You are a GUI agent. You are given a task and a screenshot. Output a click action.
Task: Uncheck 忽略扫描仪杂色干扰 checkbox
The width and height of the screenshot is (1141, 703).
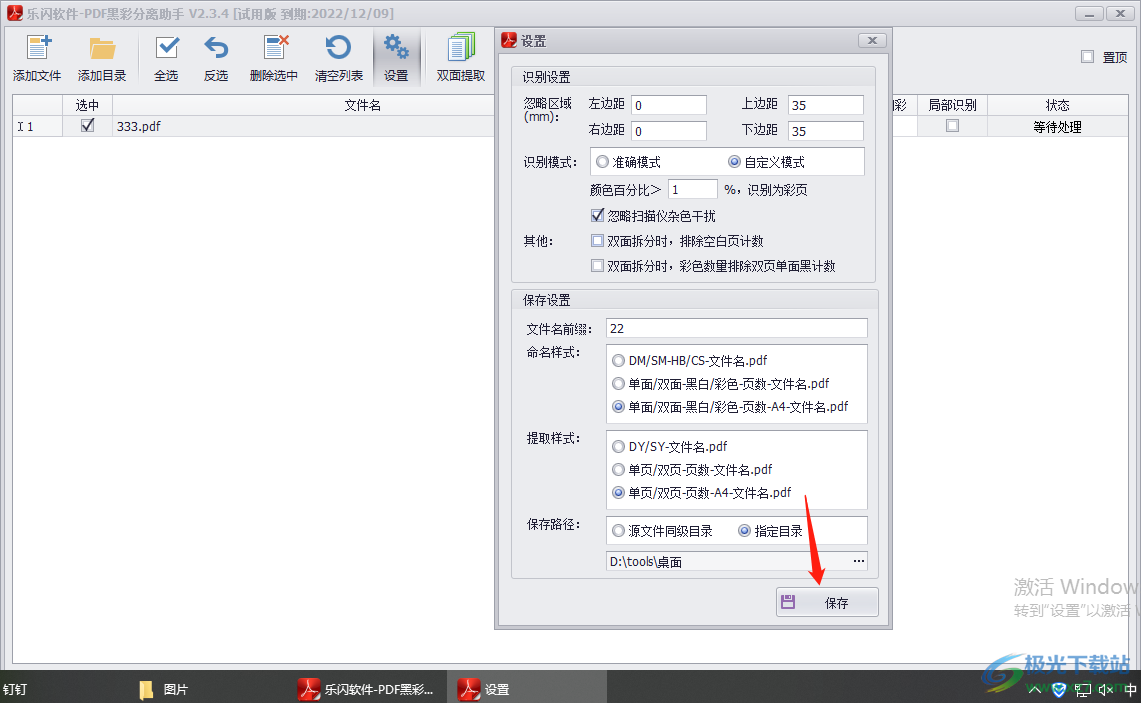(597, 215)
